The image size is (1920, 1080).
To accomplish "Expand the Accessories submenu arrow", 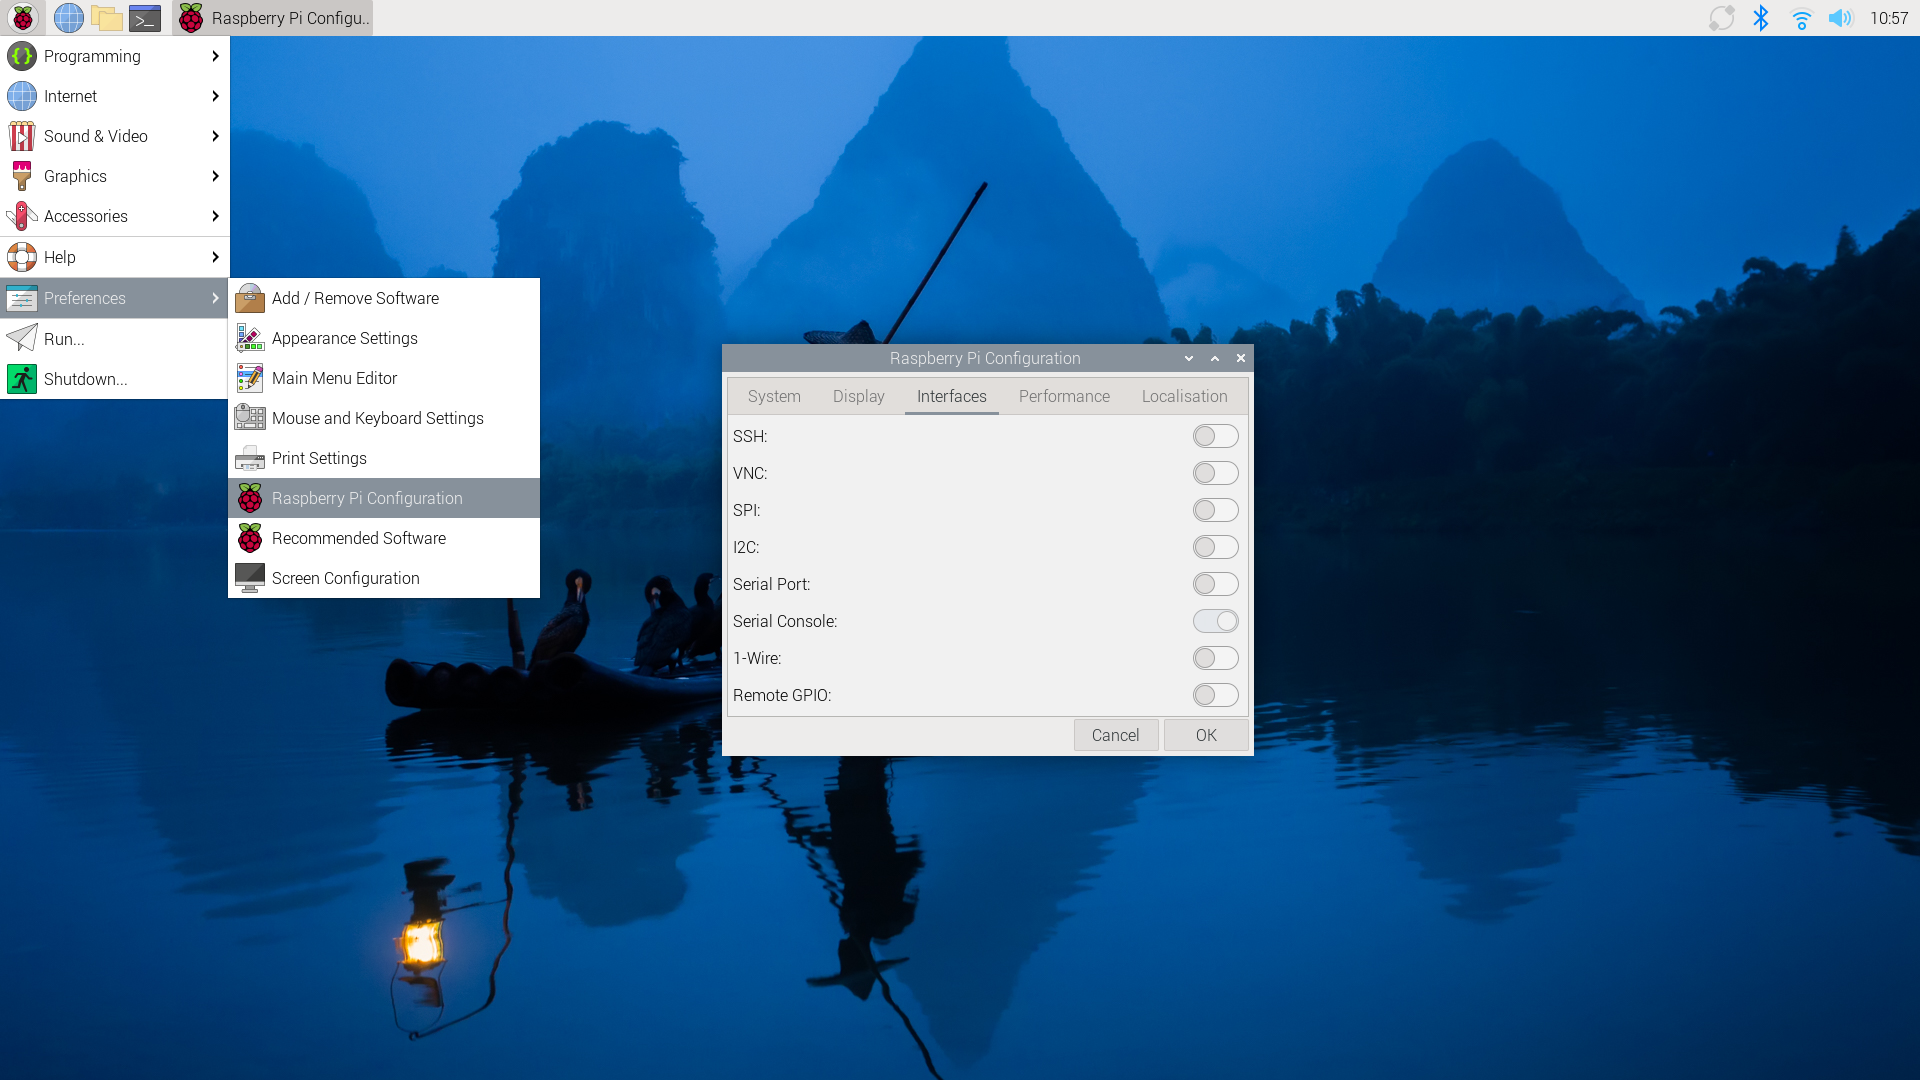I will (x=215, y=216).
